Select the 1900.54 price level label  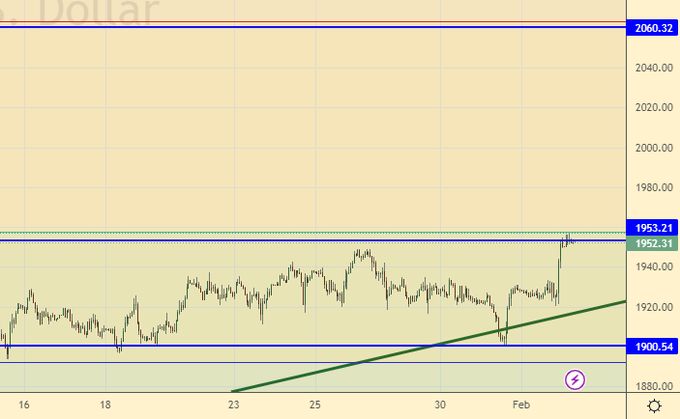coord(652,346)
